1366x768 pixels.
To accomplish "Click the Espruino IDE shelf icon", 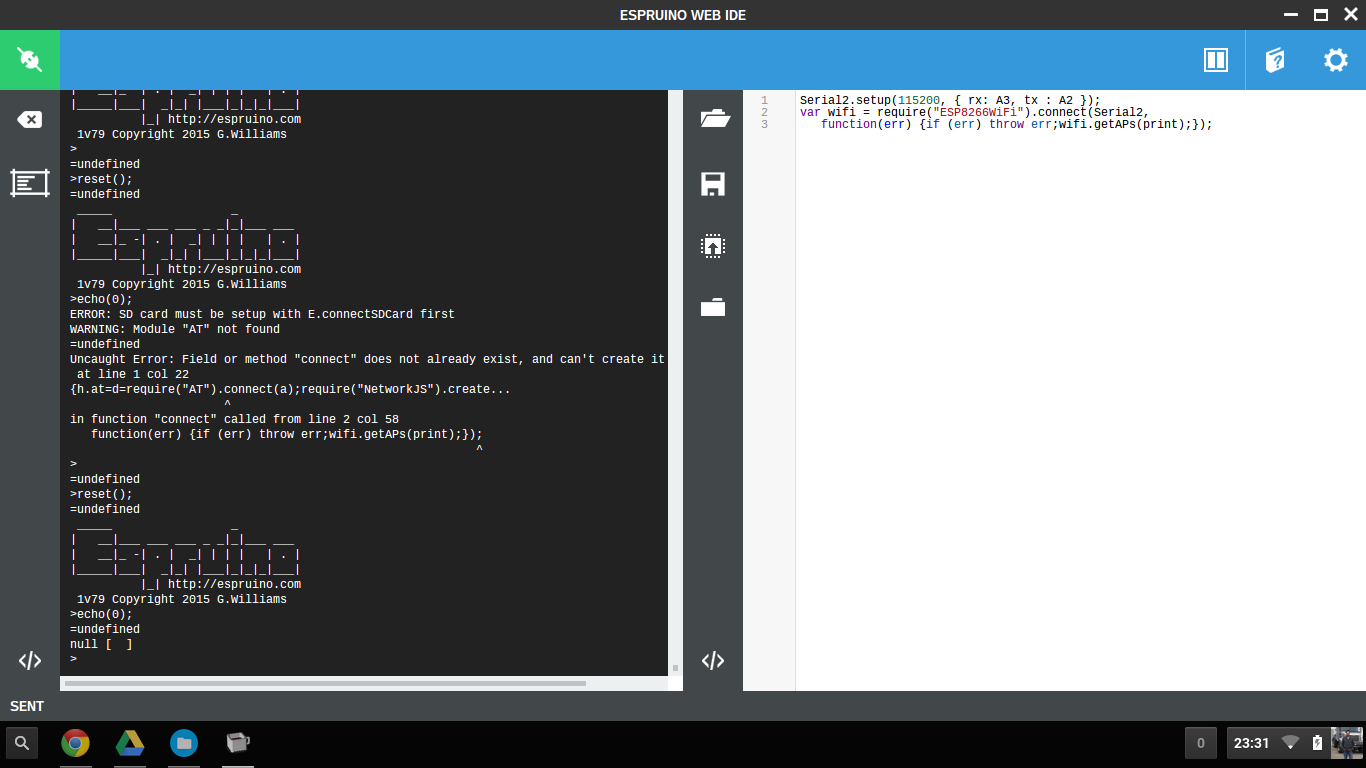I will [238, 743].
